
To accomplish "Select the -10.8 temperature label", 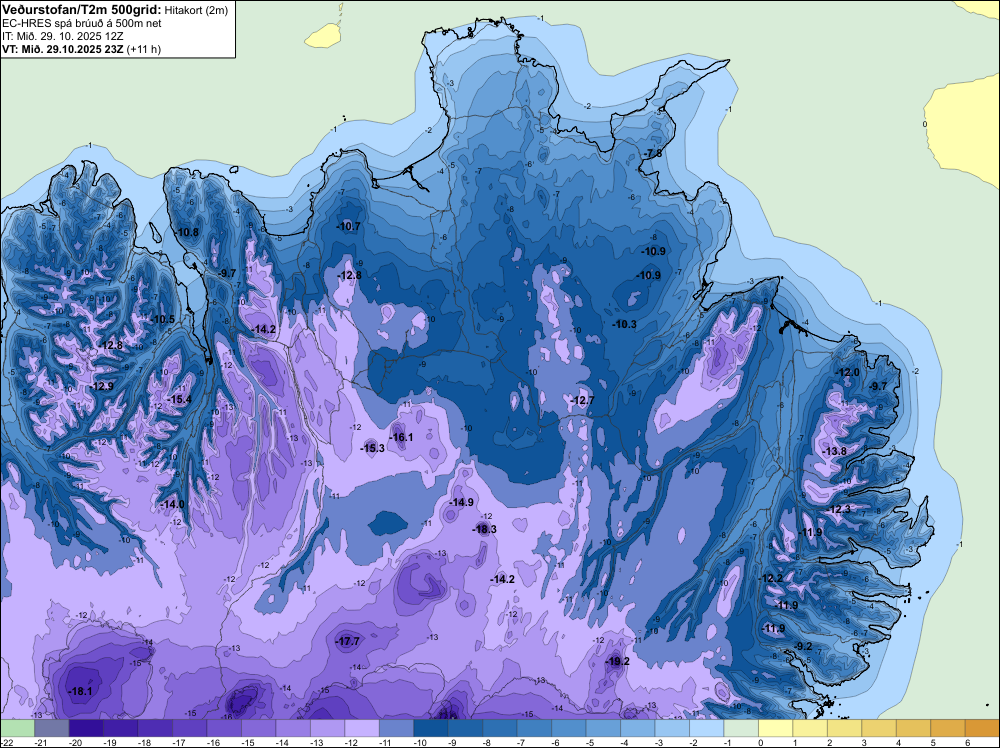I will pyautogui.click(x=187, y=233).
